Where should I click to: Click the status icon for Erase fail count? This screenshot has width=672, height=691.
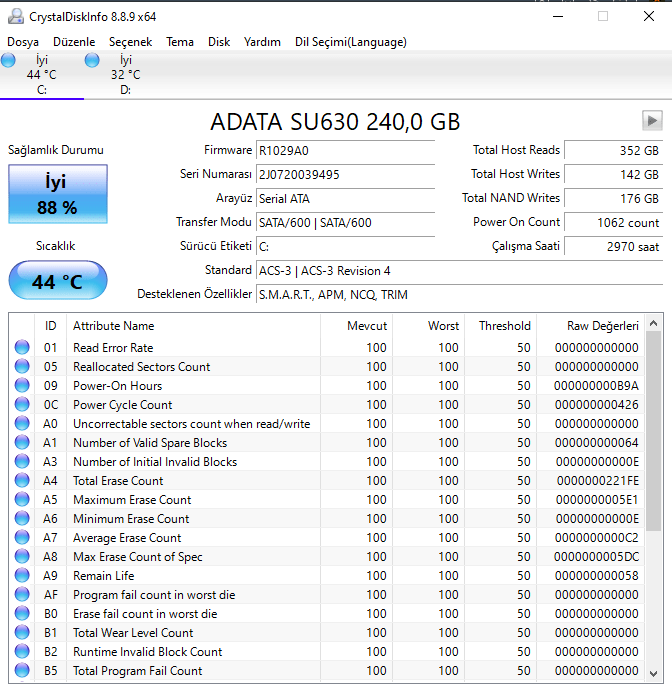[x=22, y=613]
